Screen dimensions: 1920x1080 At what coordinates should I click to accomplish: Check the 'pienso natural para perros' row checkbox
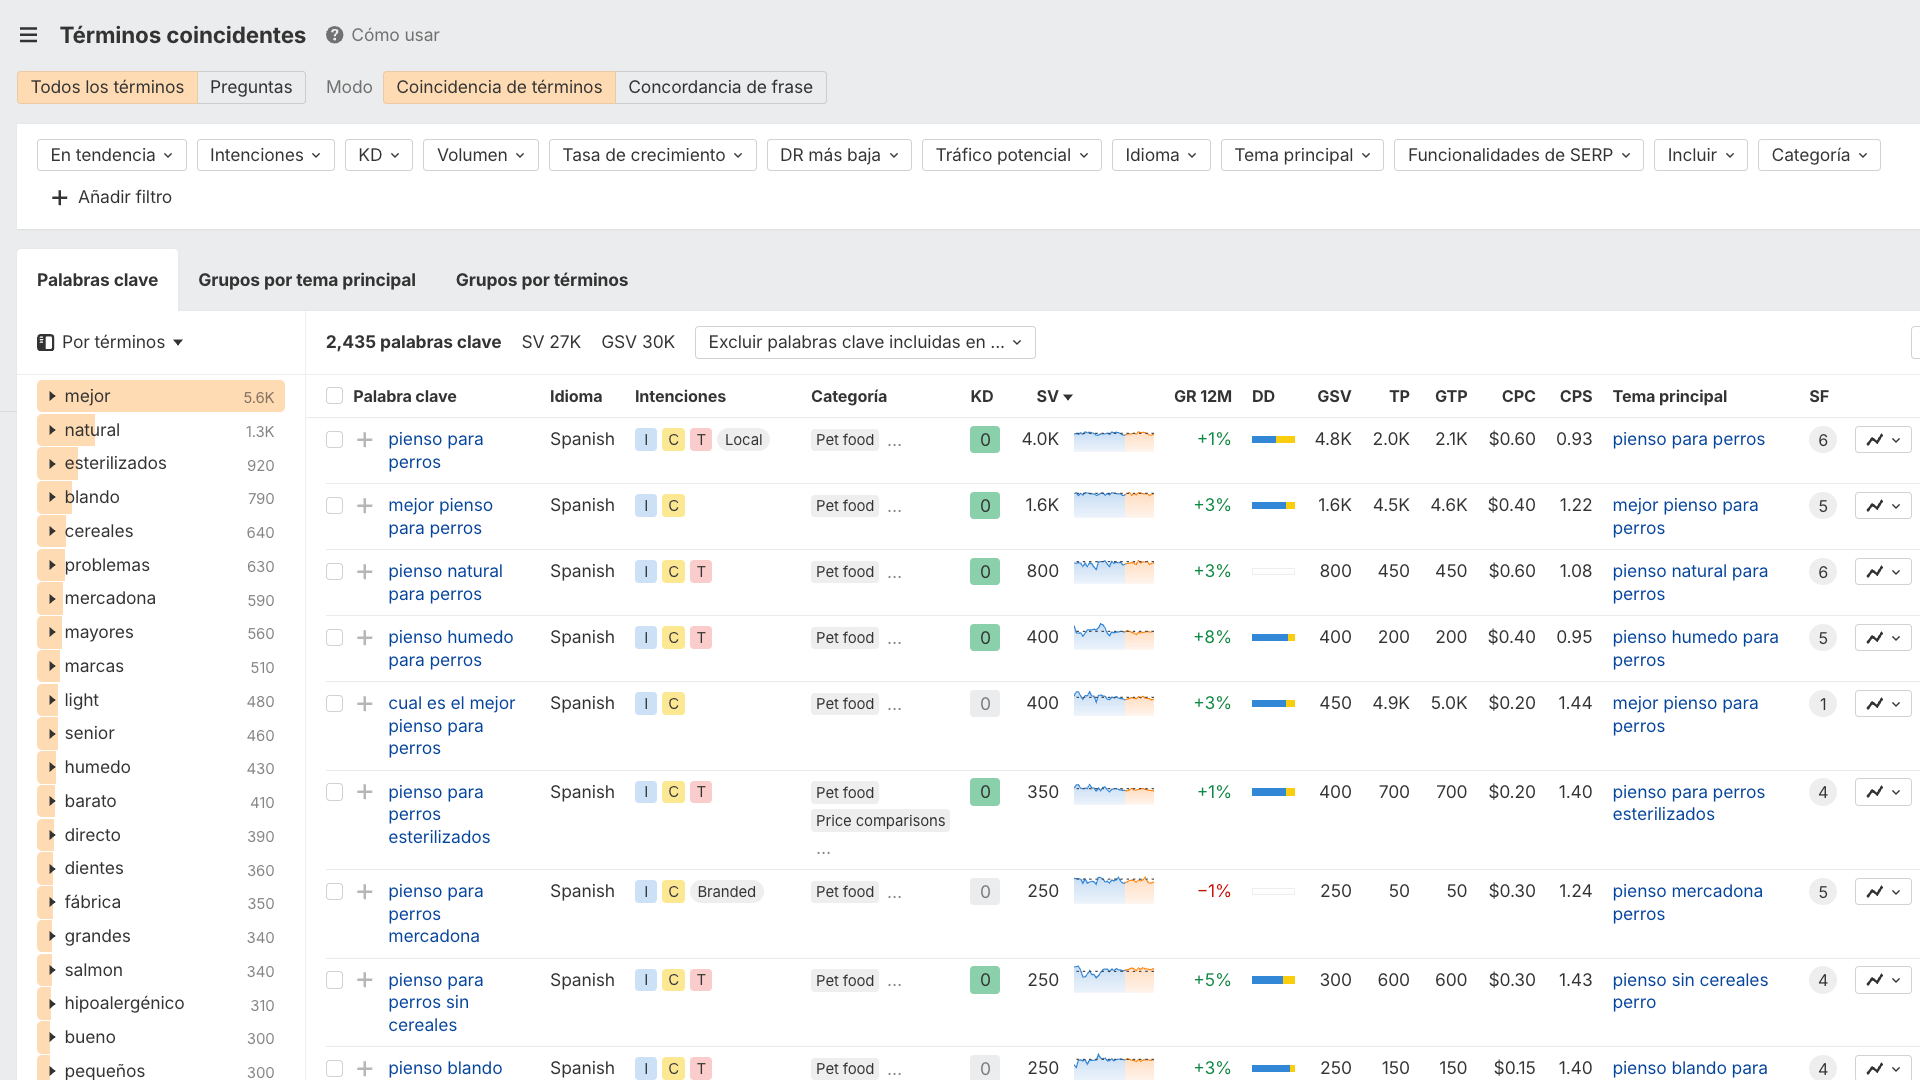coord(334,572)
